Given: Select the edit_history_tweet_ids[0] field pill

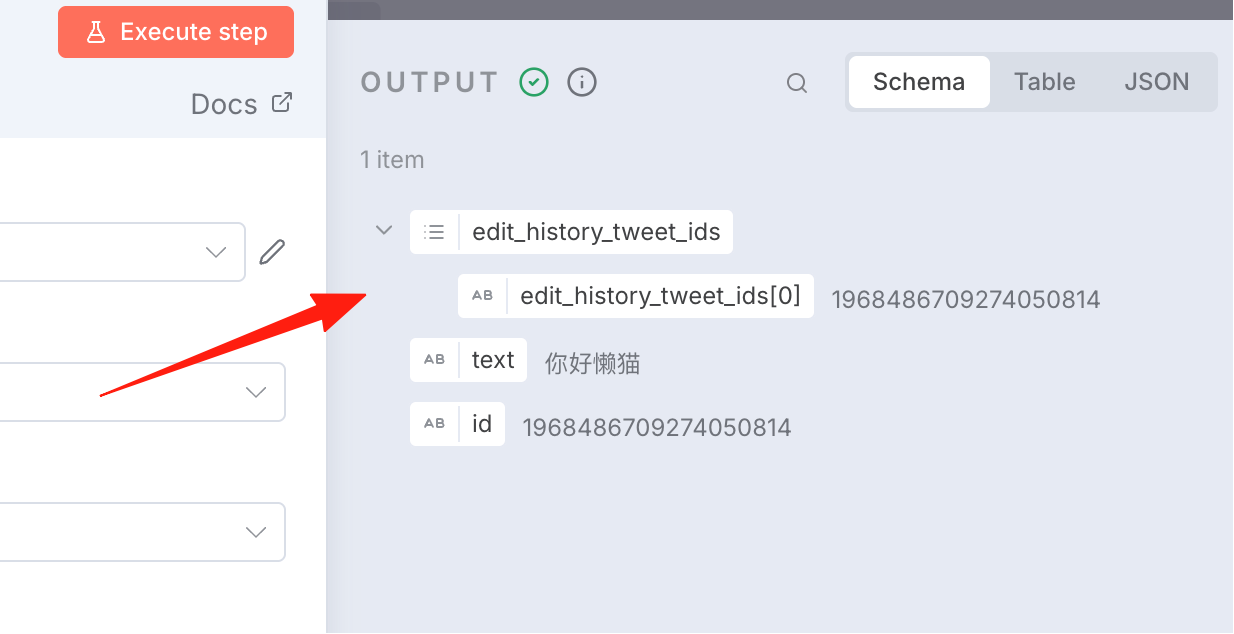Looking at the screenshot, I should click(636, 296).
